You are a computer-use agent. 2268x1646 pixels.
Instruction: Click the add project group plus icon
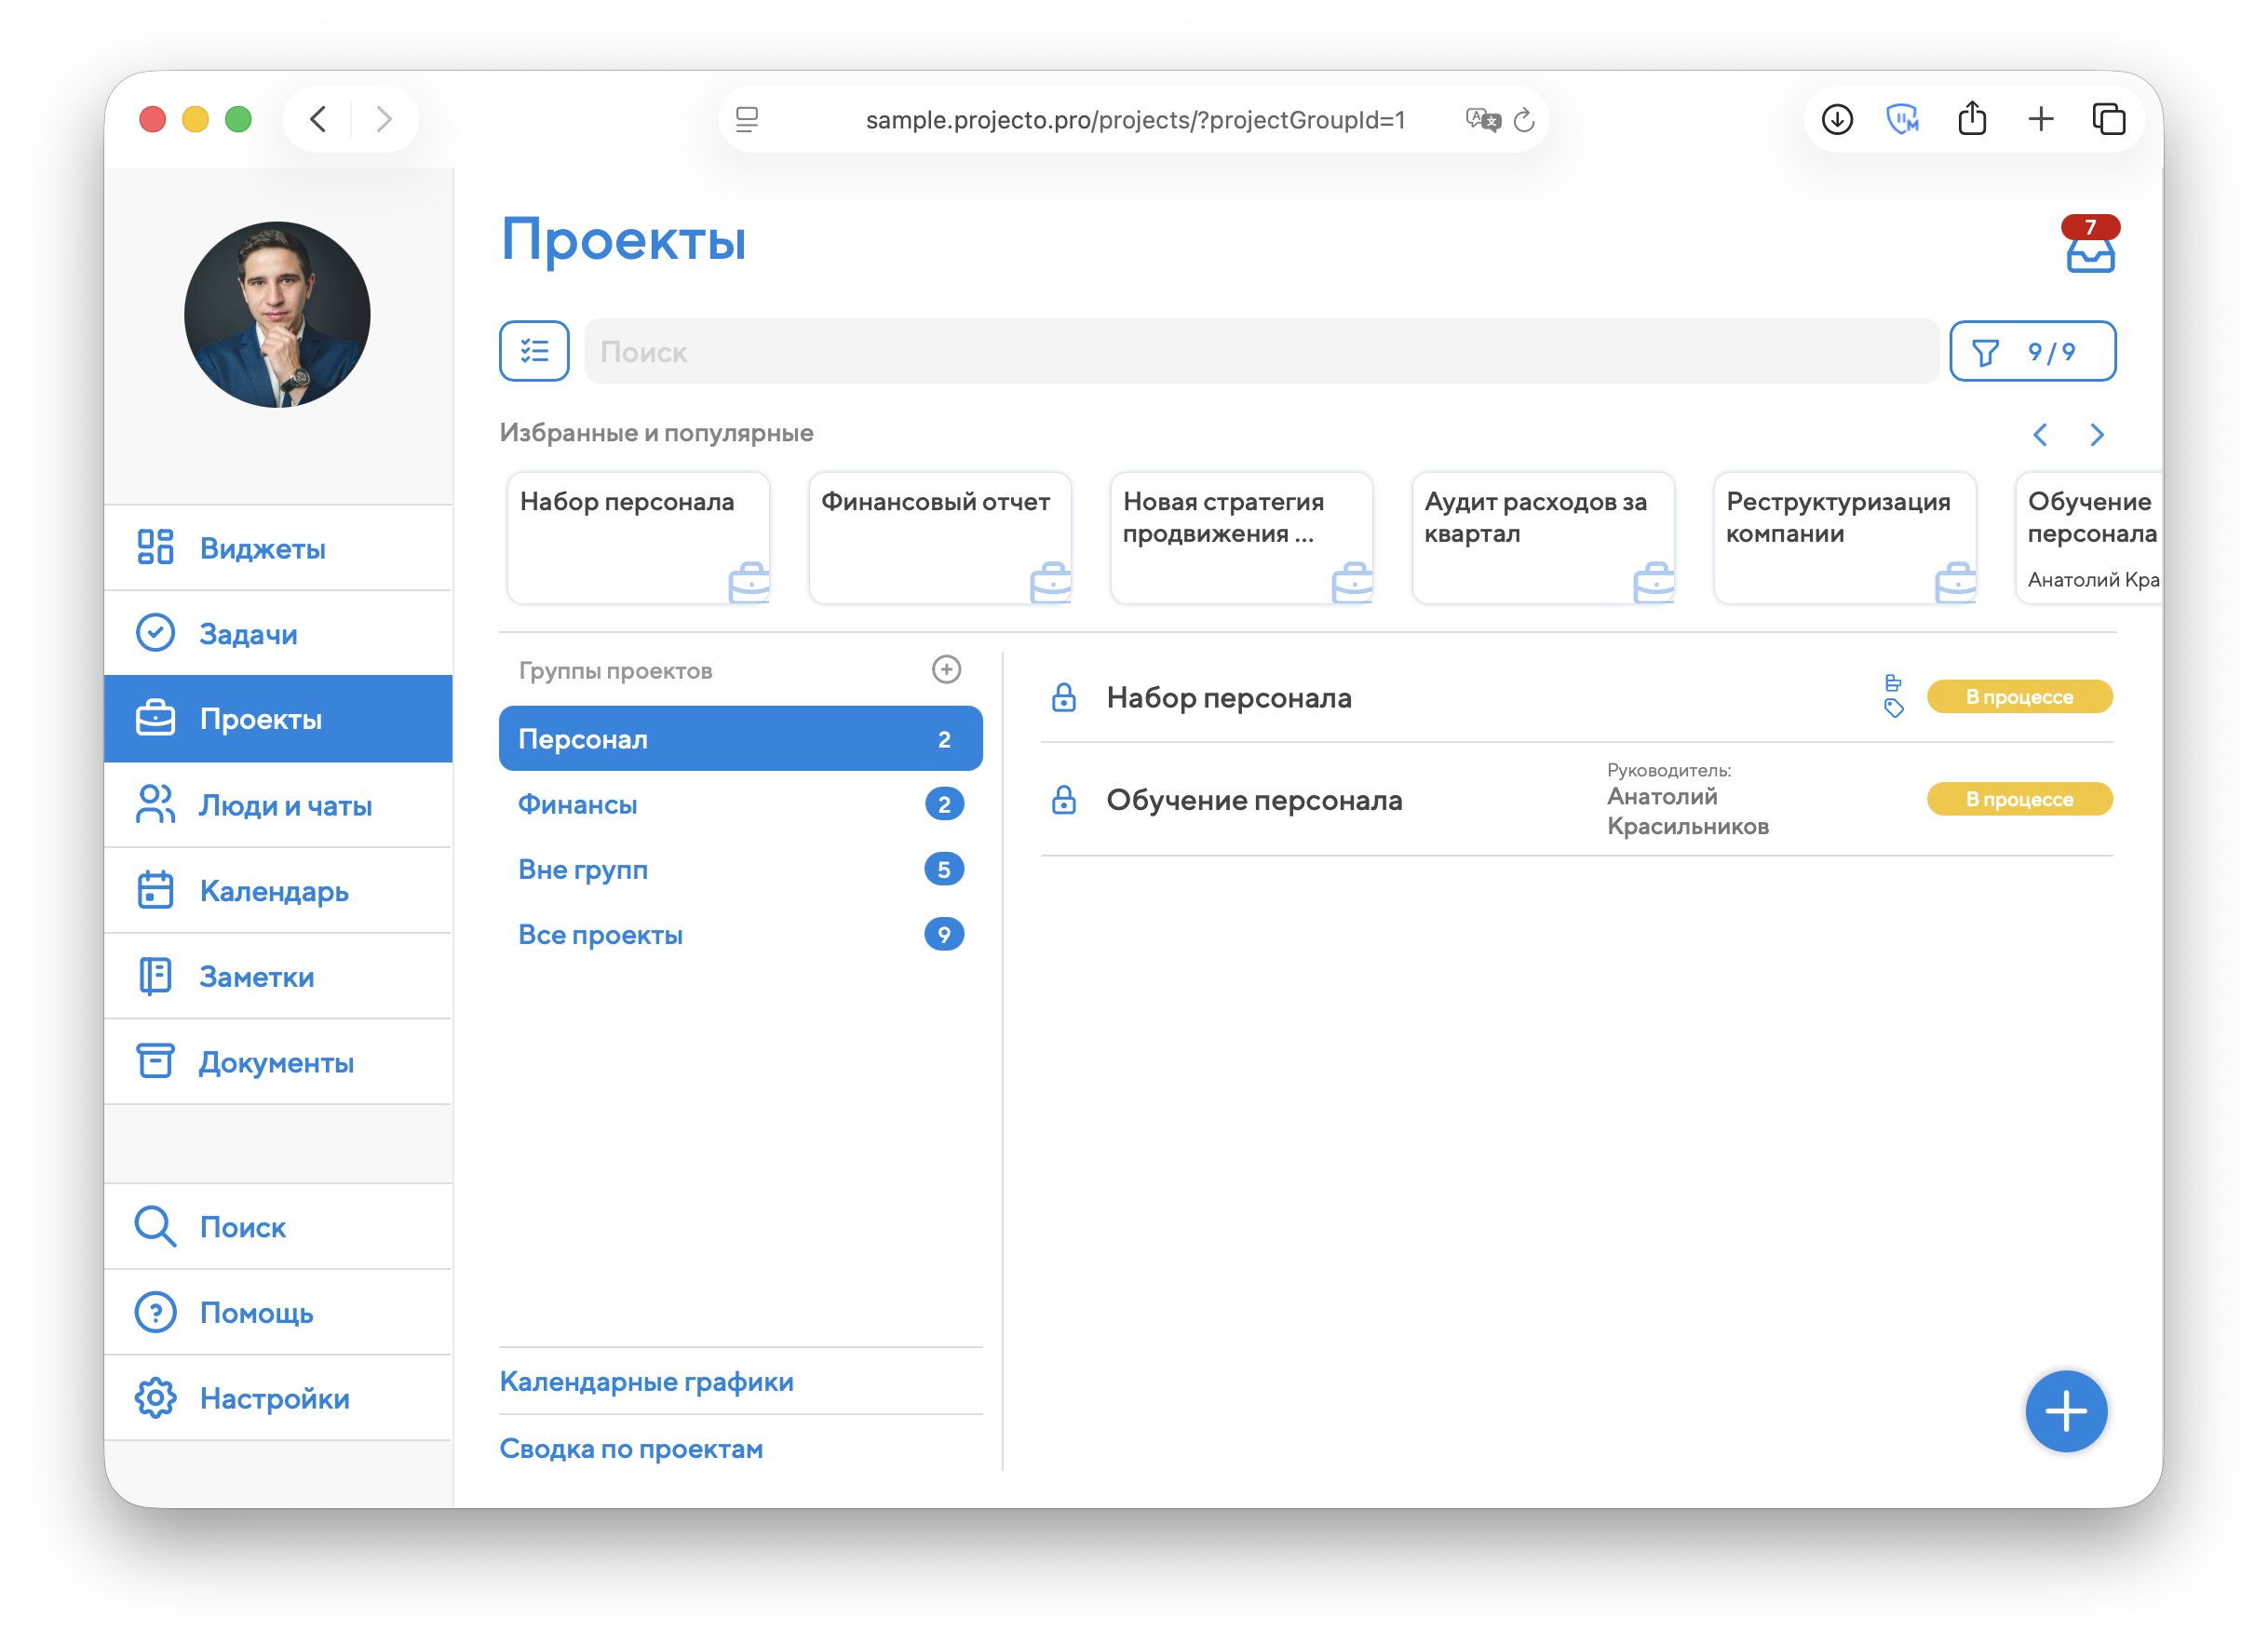(x=946, y=669)
